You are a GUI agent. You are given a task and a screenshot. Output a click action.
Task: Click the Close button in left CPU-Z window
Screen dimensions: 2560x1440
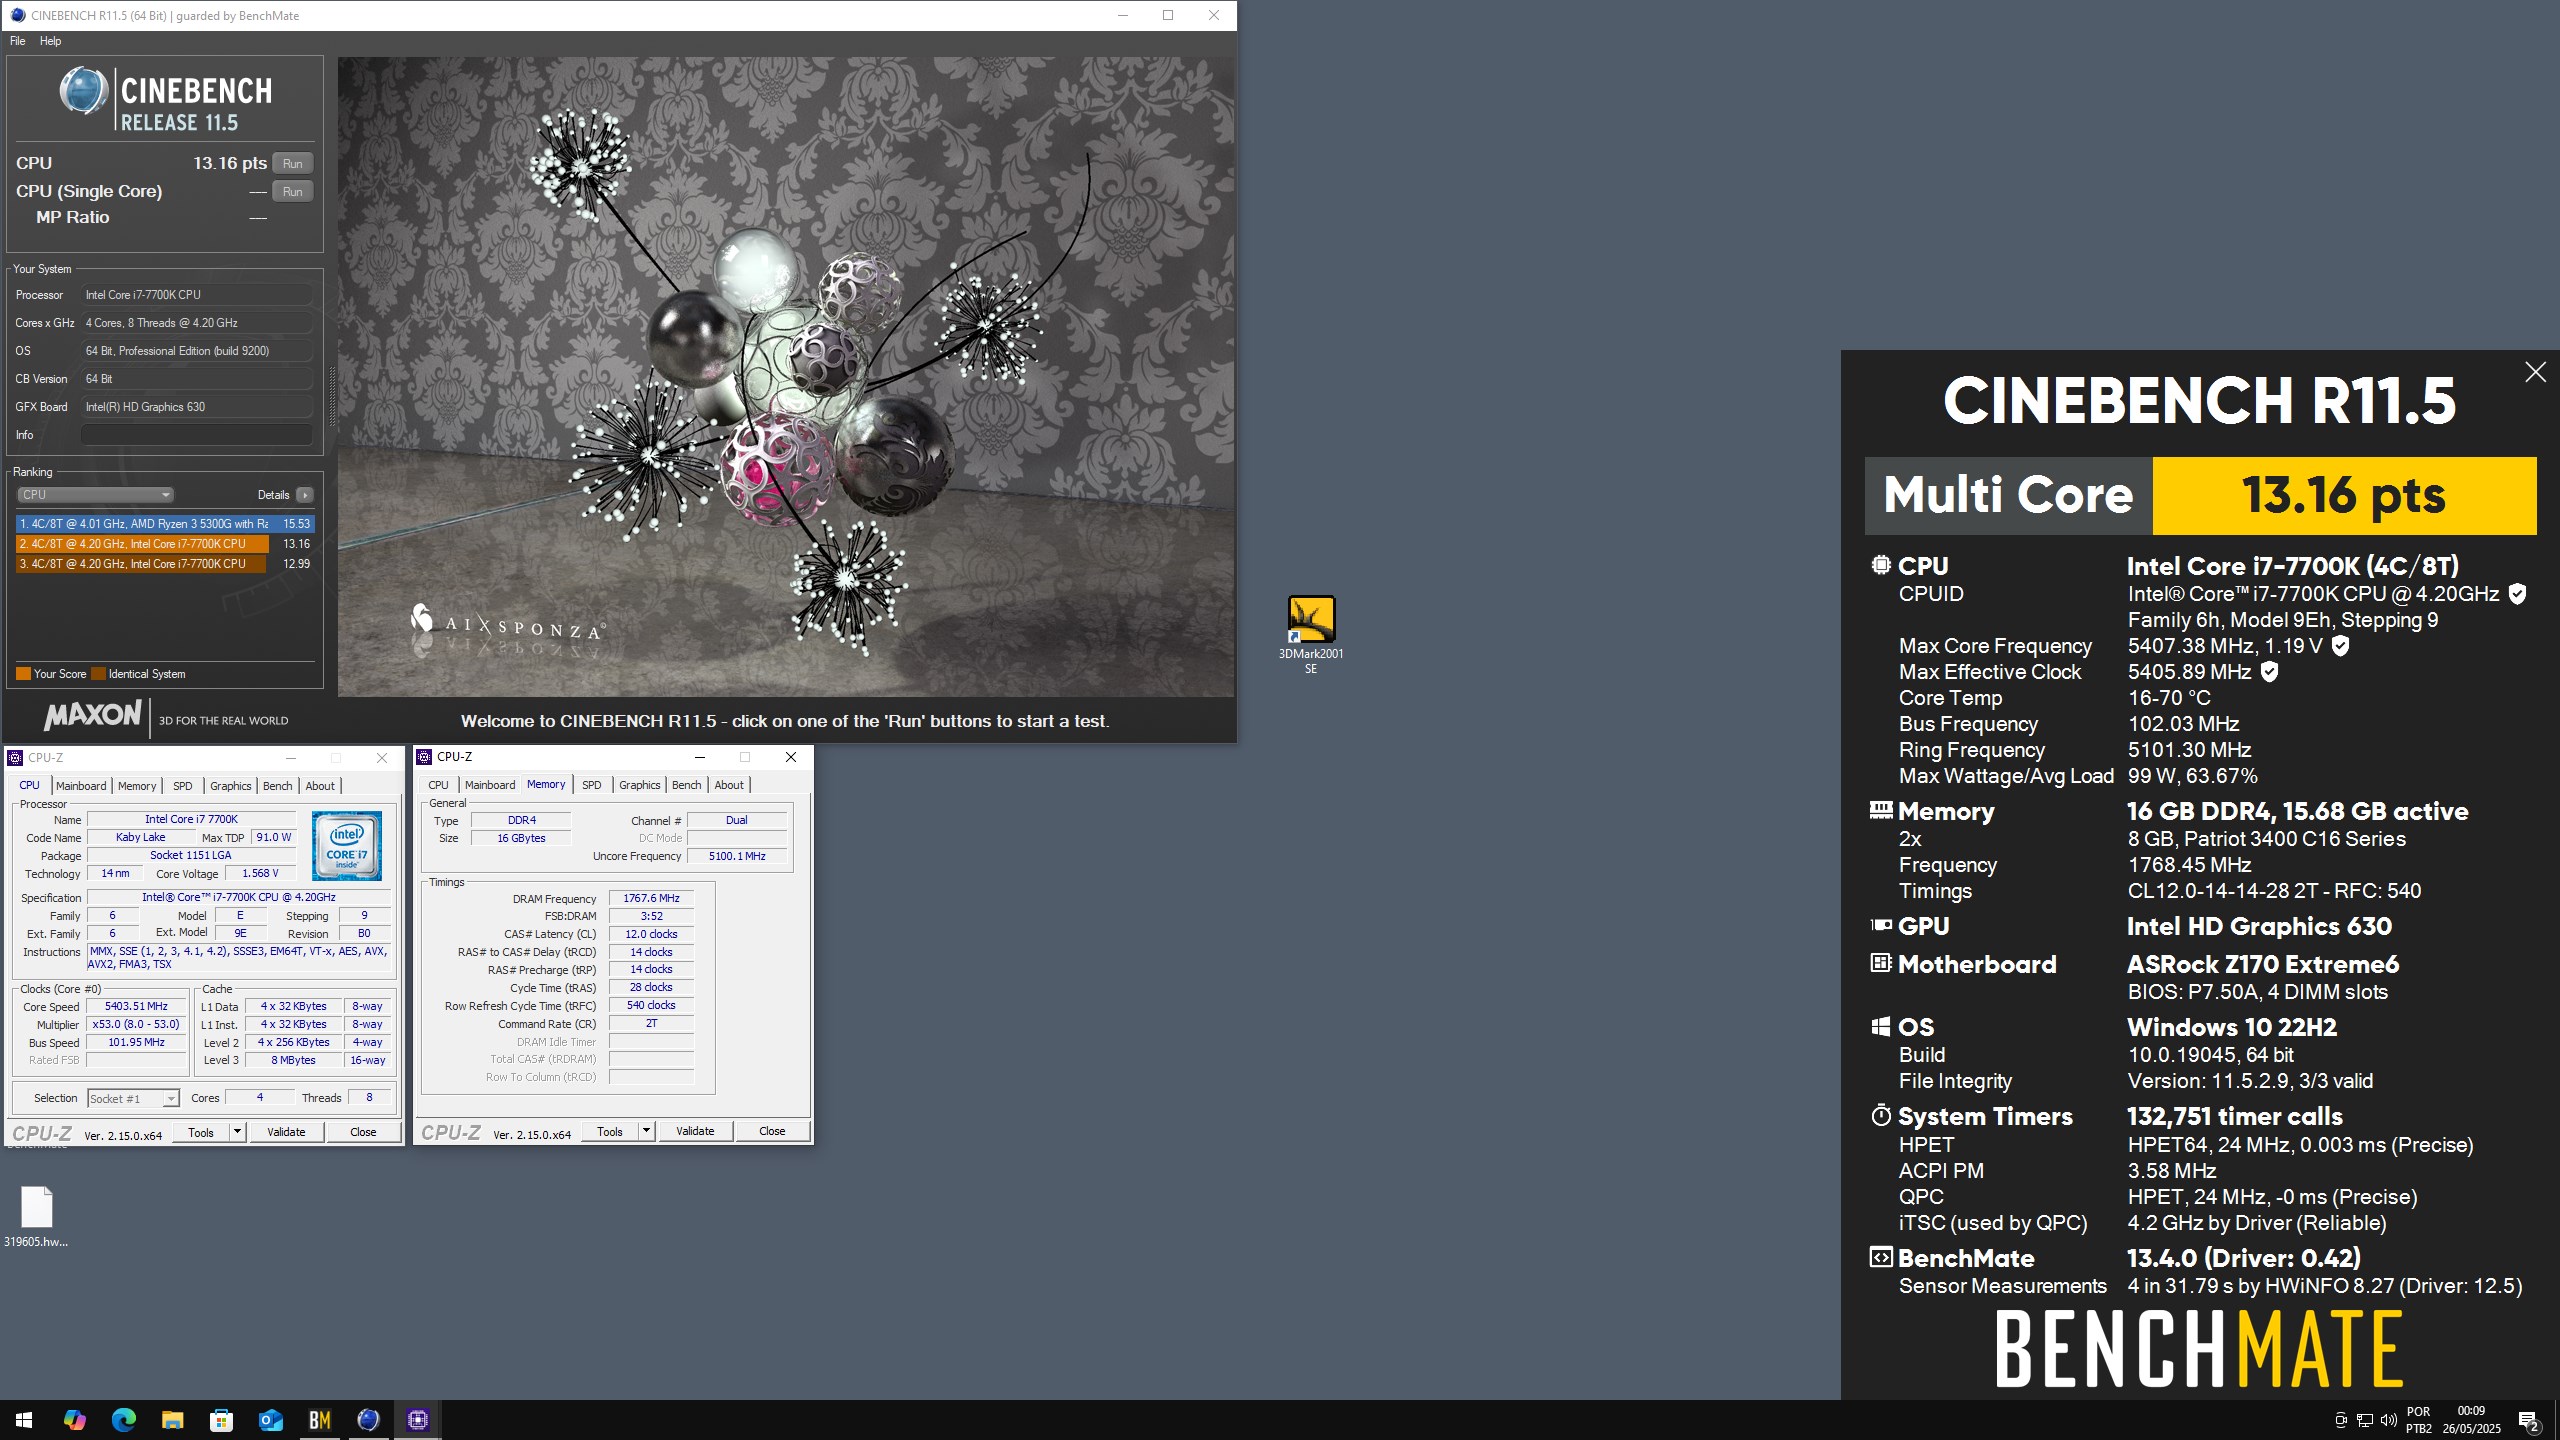point(363,1132)
